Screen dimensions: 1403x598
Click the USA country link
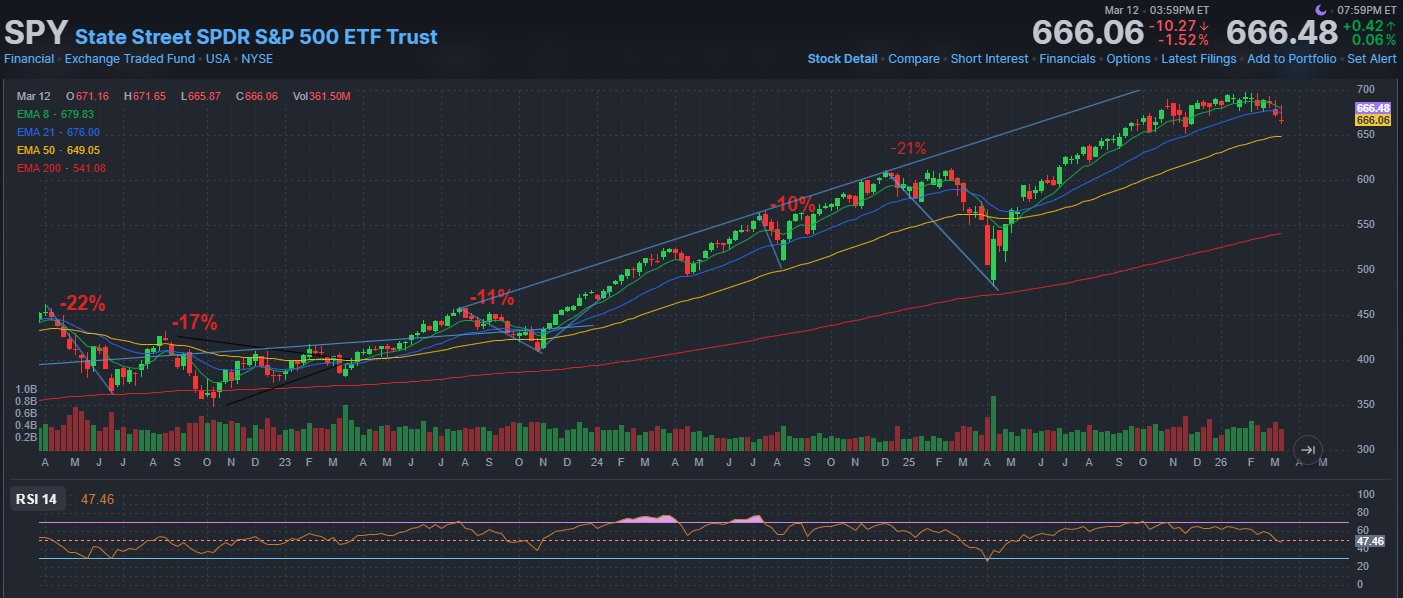[219, 58]
